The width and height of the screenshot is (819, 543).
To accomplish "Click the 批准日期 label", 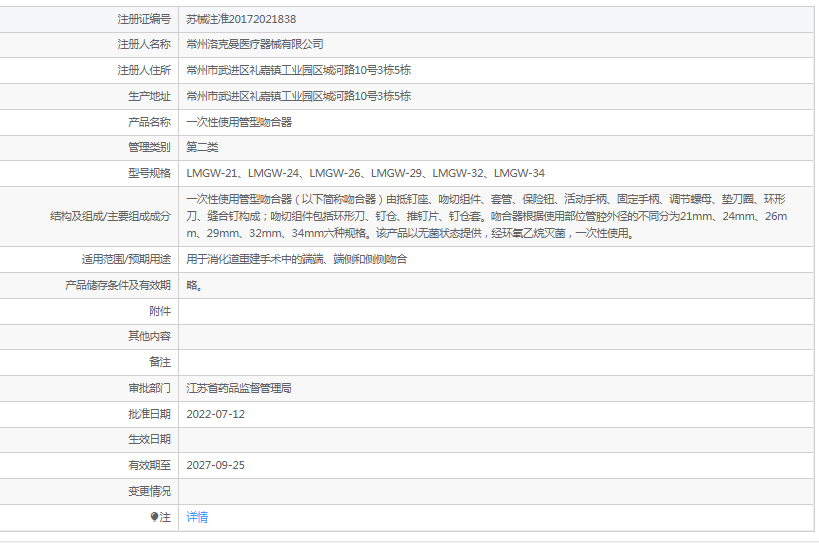I will click(149, 414).
